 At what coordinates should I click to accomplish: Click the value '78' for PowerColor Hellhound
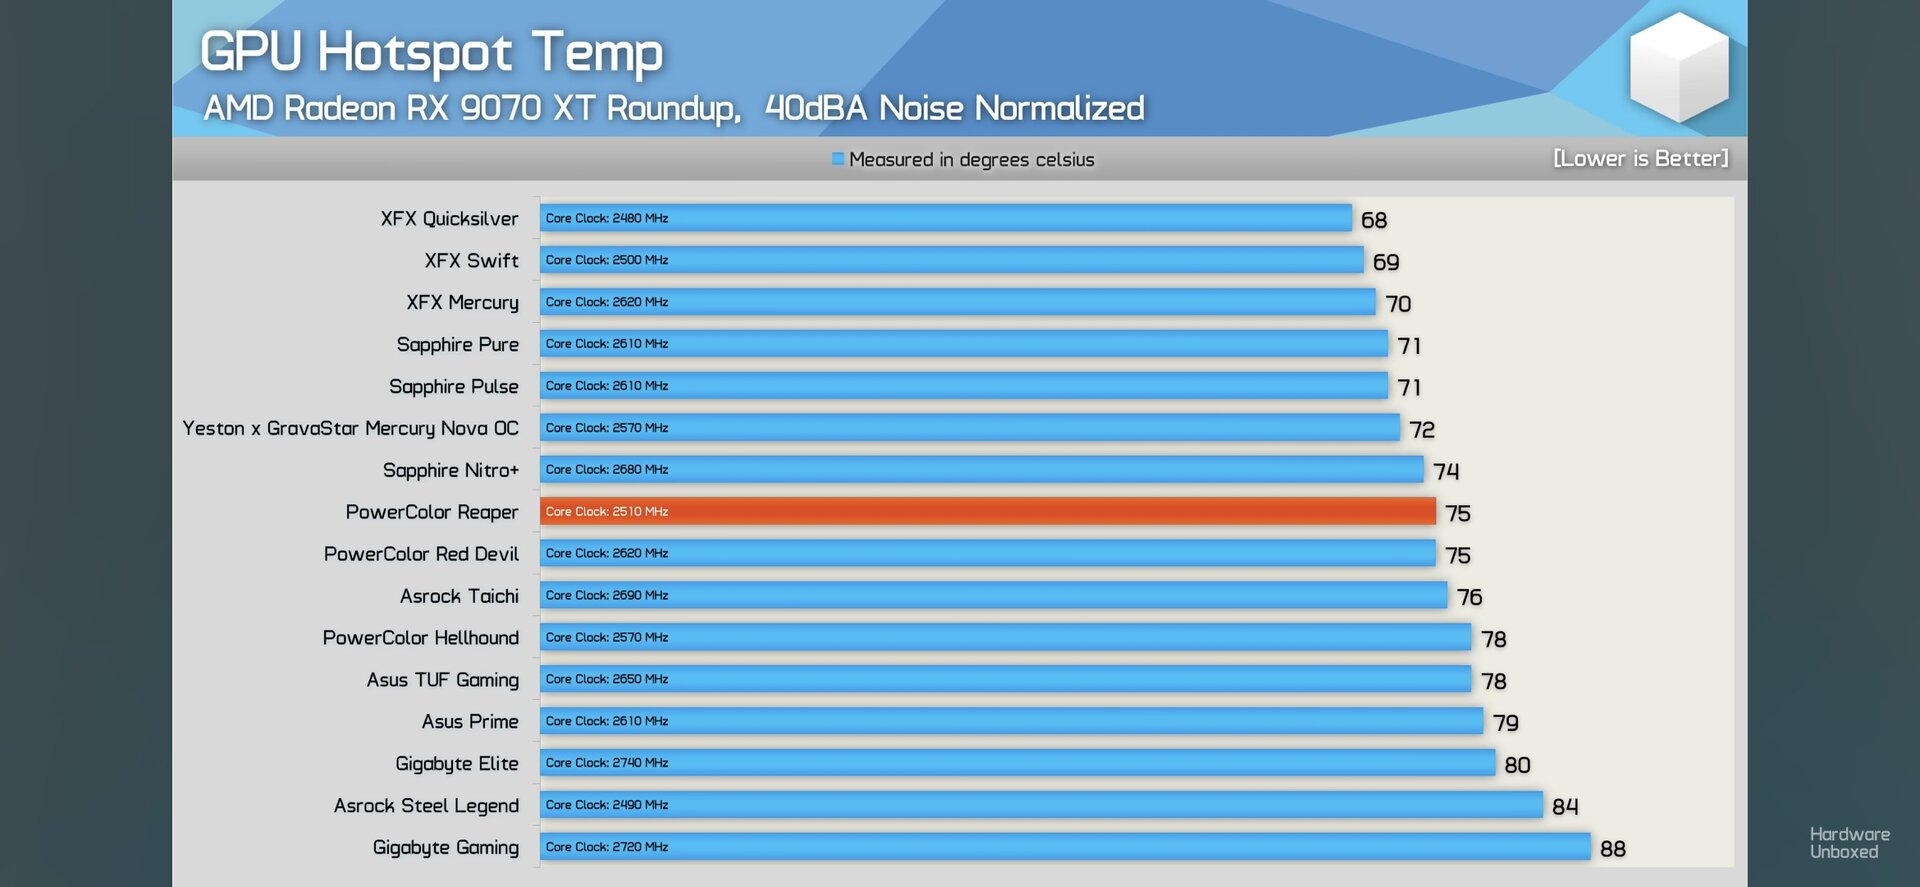pyautogui.click(x=1494, y=640)
